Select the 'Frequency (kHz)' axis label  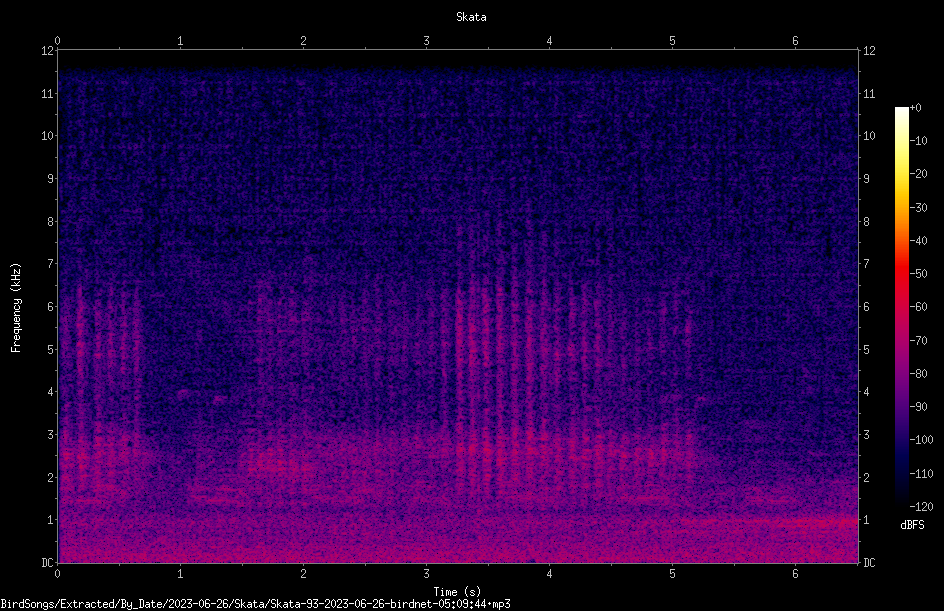click(16, 308)
